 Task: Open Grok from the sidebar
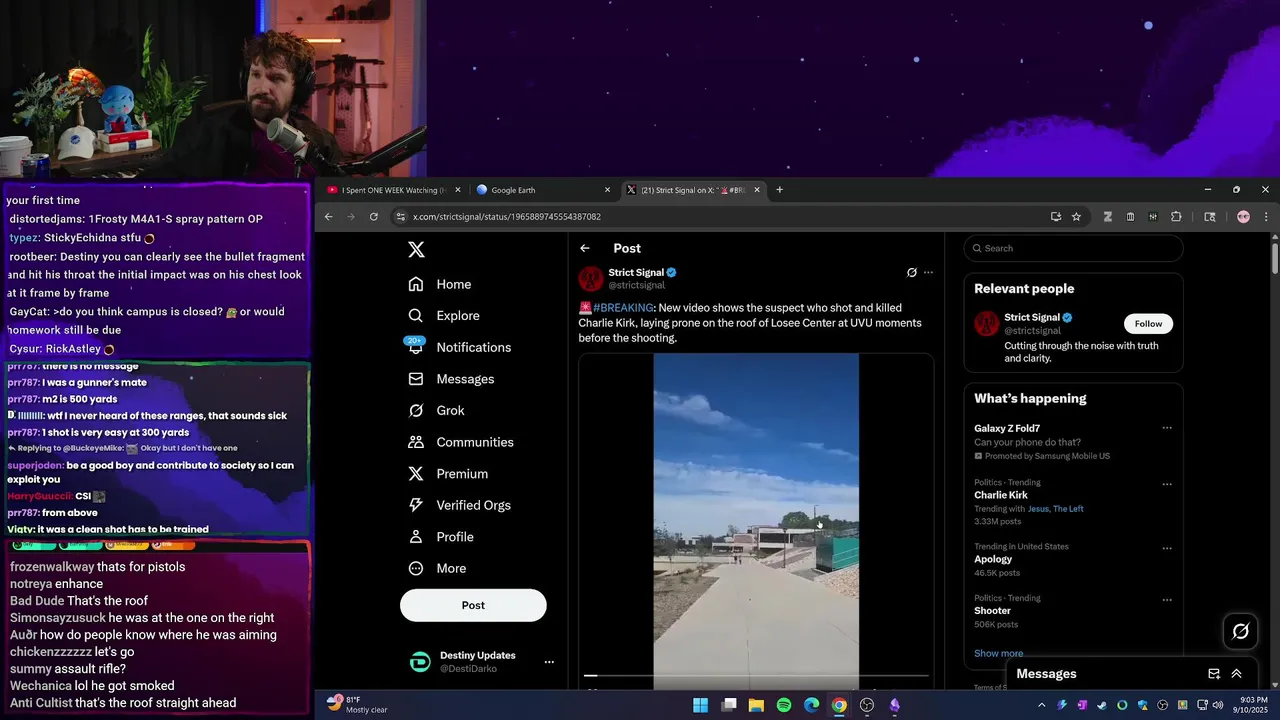click(x=436, y=411)
